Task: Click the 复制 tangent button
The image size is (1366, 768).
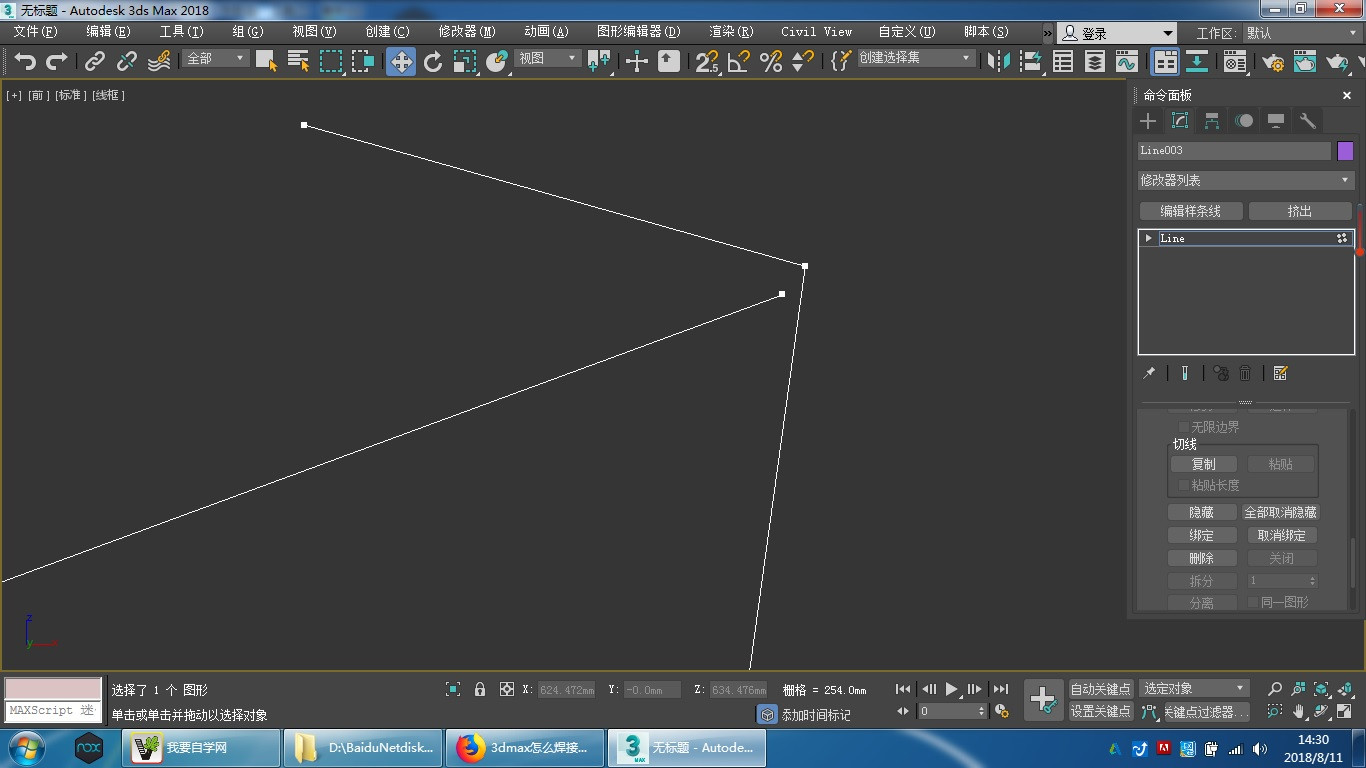Action: [x=1204, y=464]
